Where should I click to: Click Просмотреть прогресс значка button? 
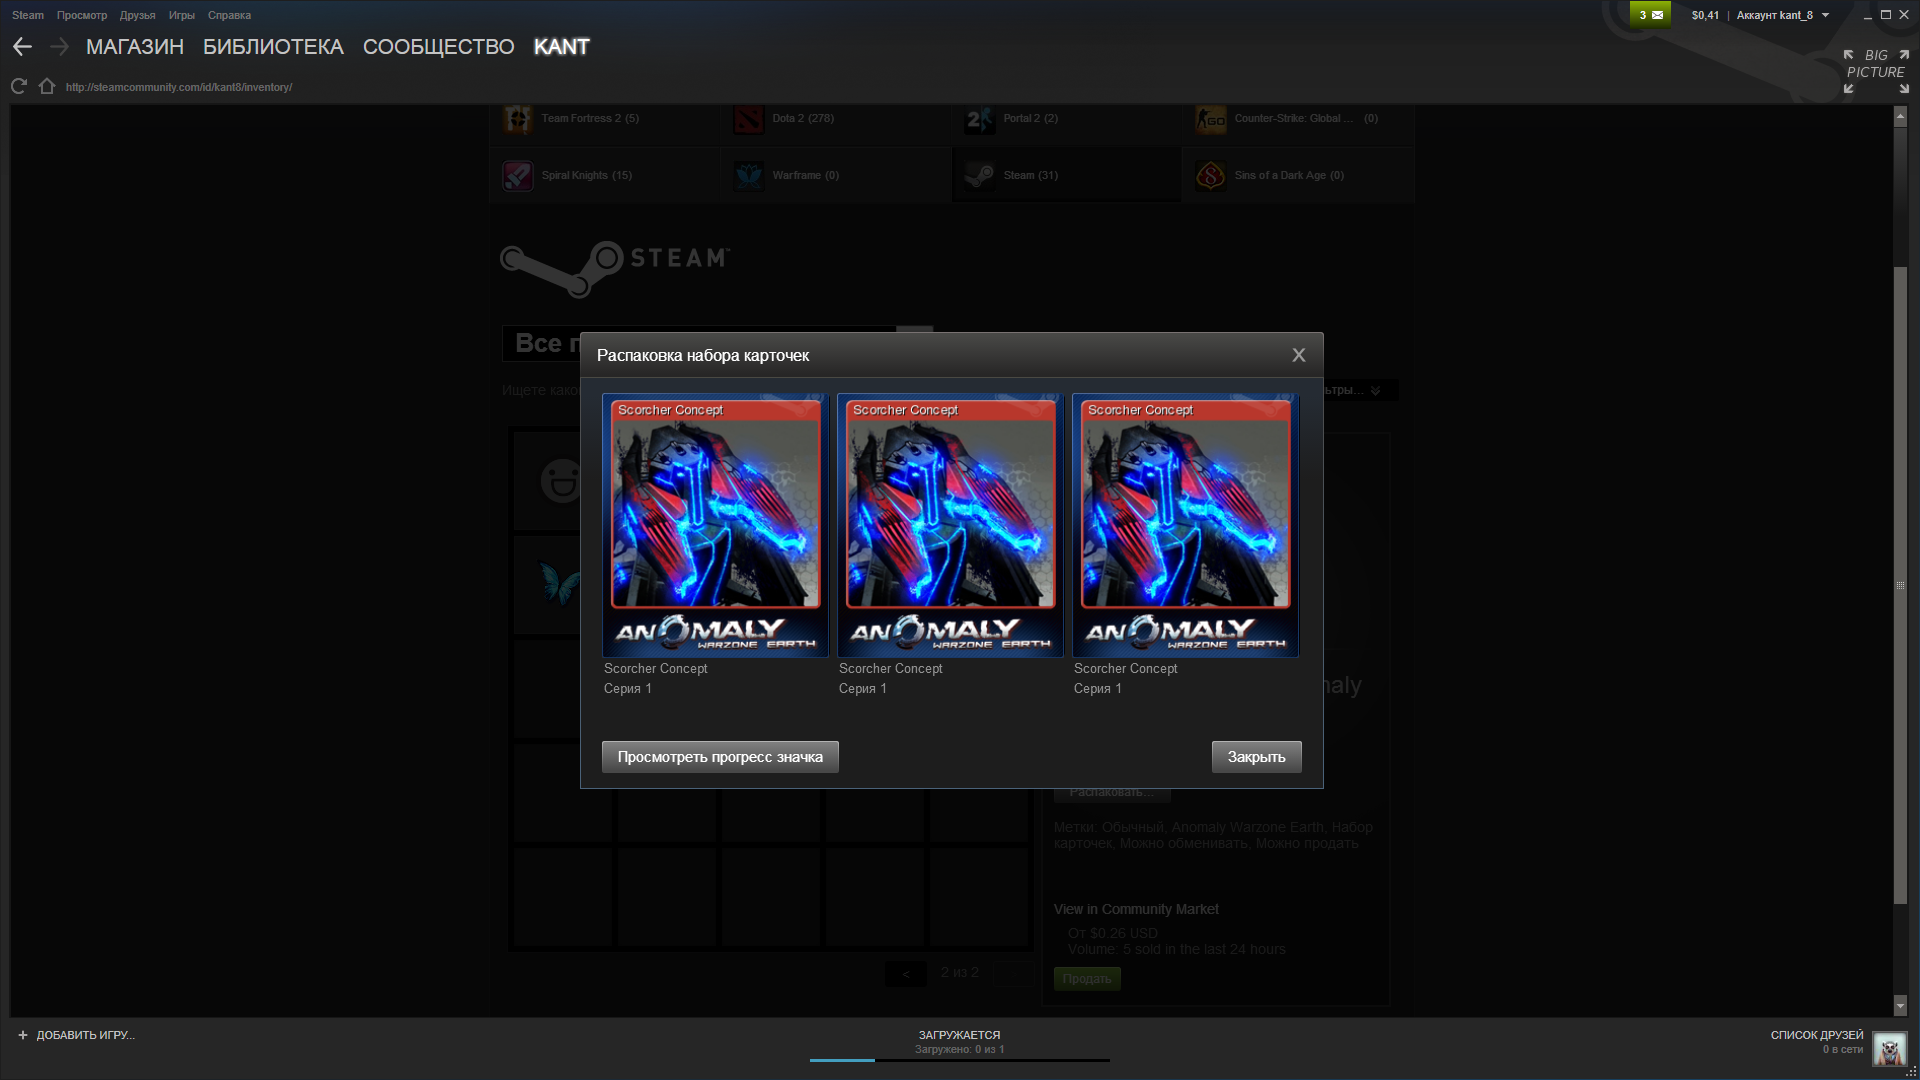coord(719,757)
